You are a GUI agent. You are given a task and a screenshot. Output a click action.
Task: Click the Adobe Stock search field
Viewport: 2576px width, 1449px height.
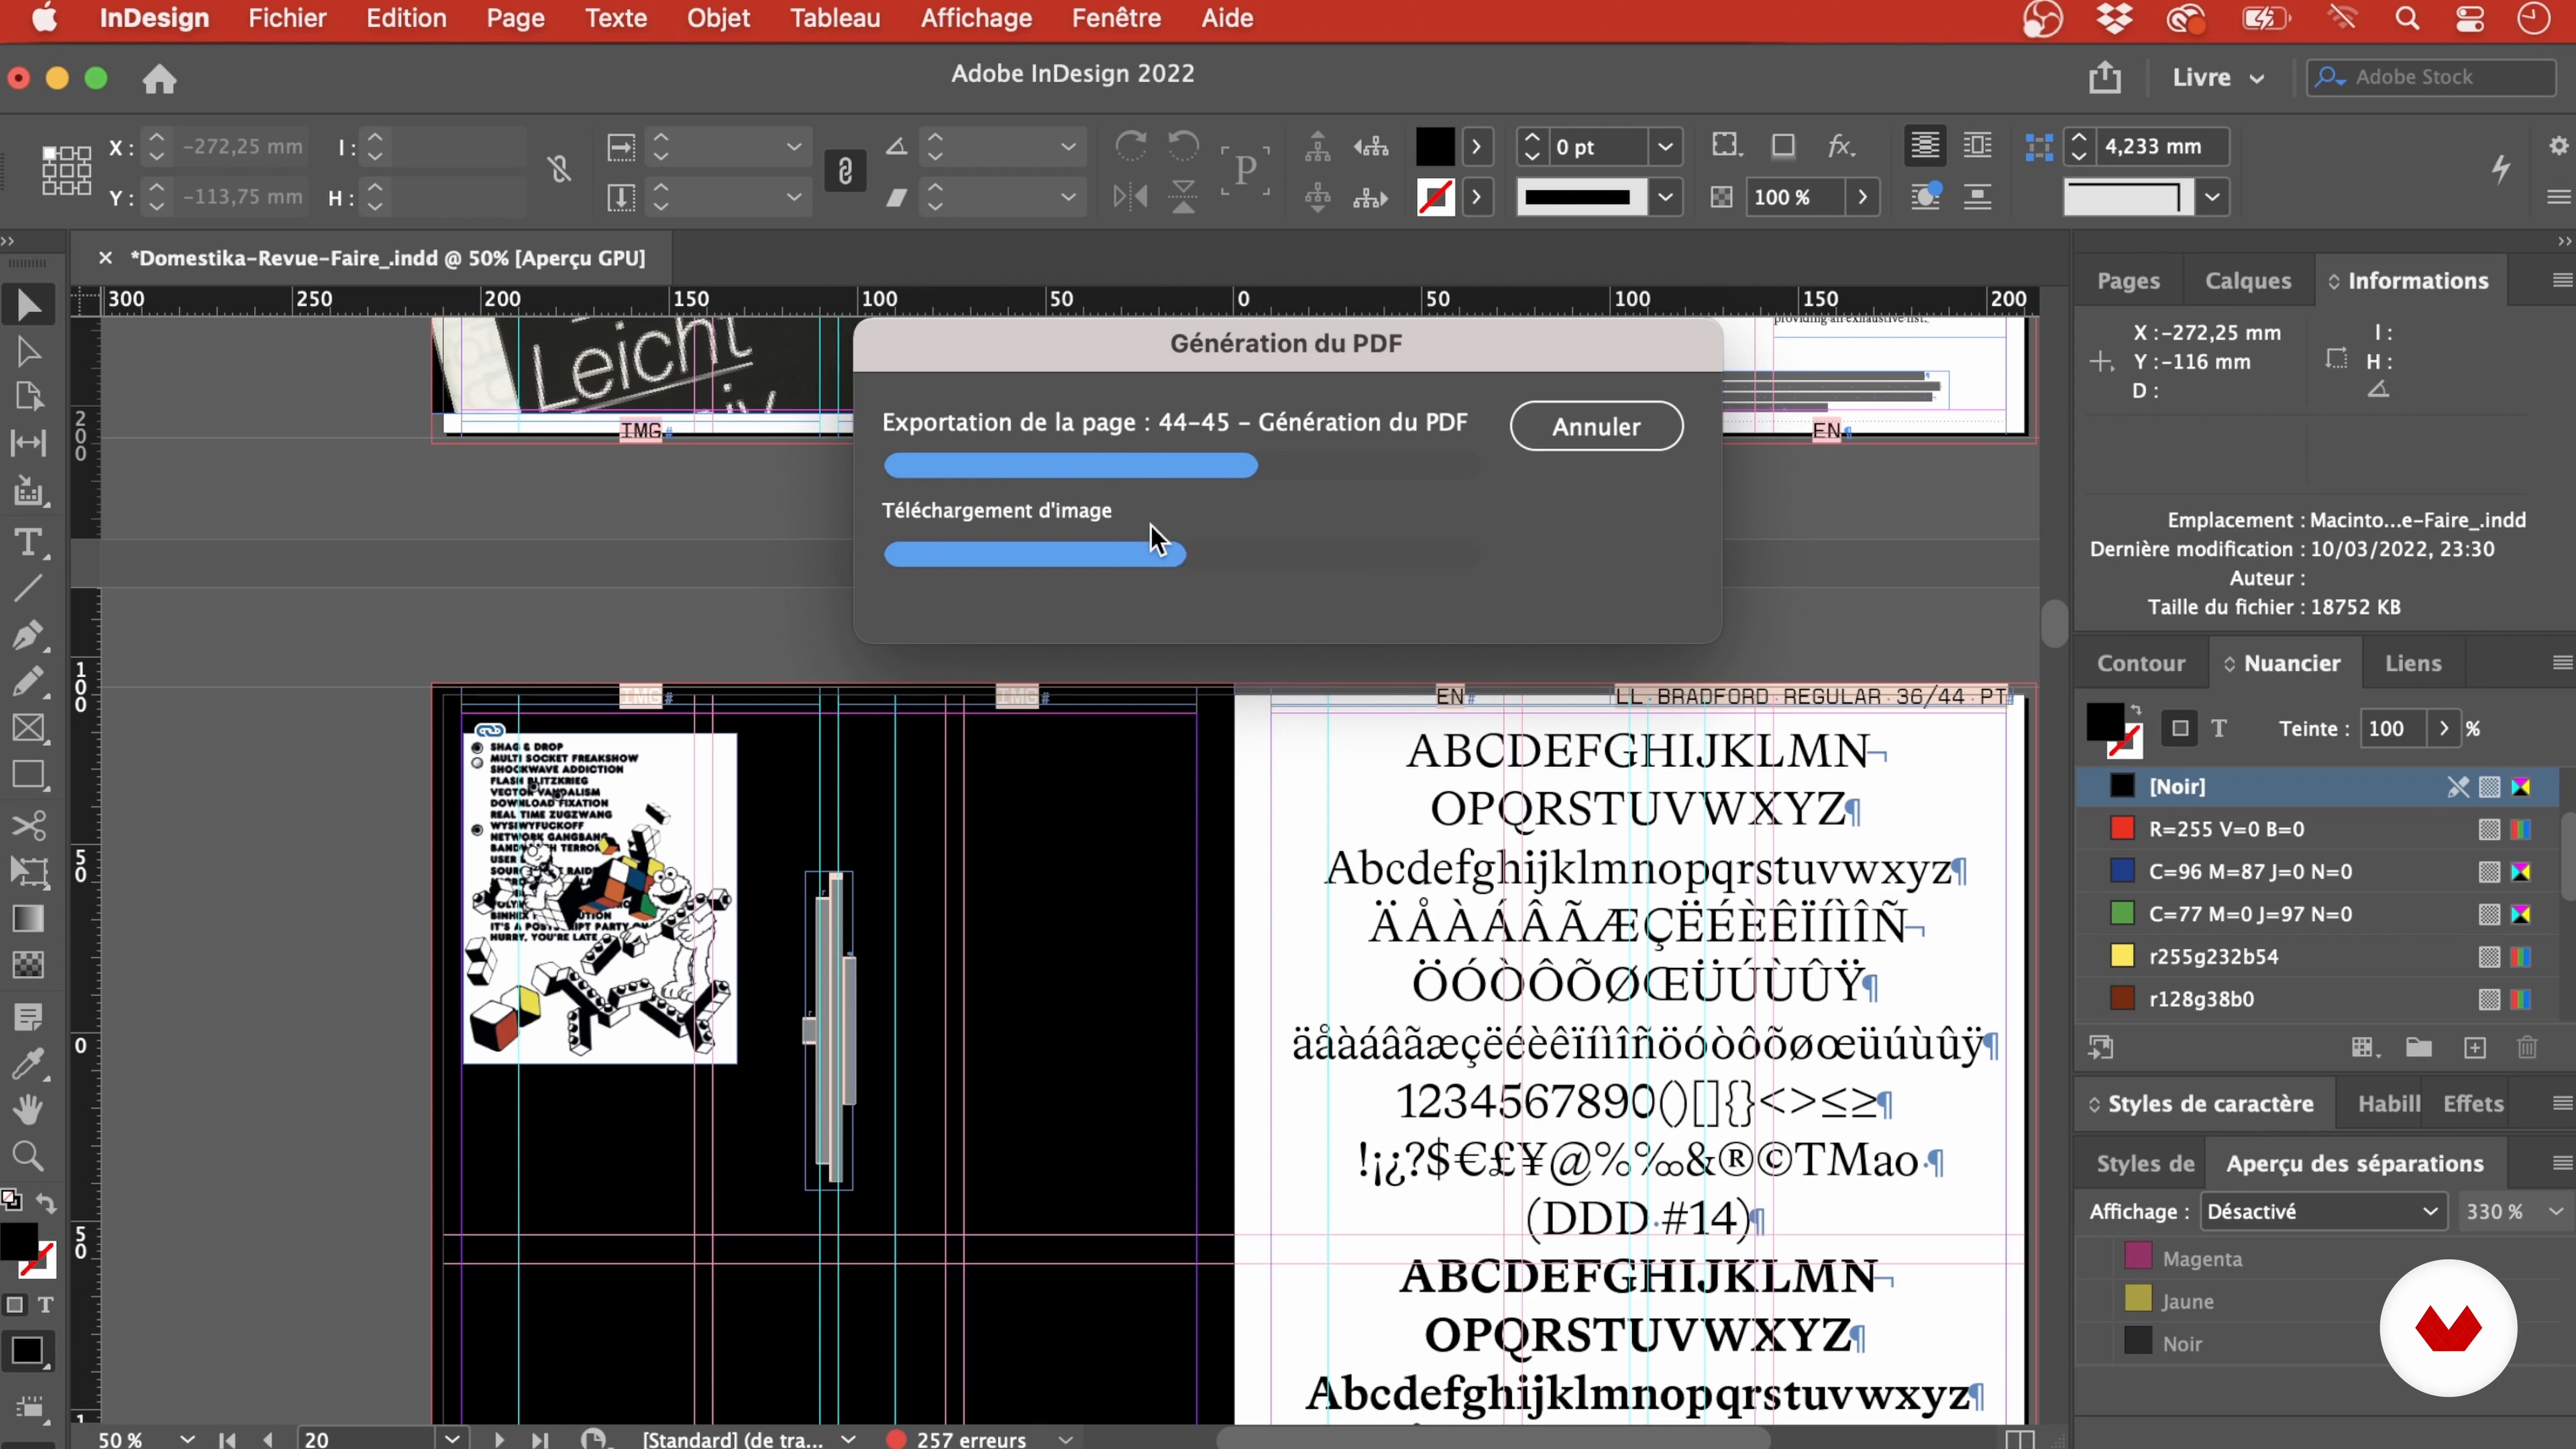coord(2431,77)
